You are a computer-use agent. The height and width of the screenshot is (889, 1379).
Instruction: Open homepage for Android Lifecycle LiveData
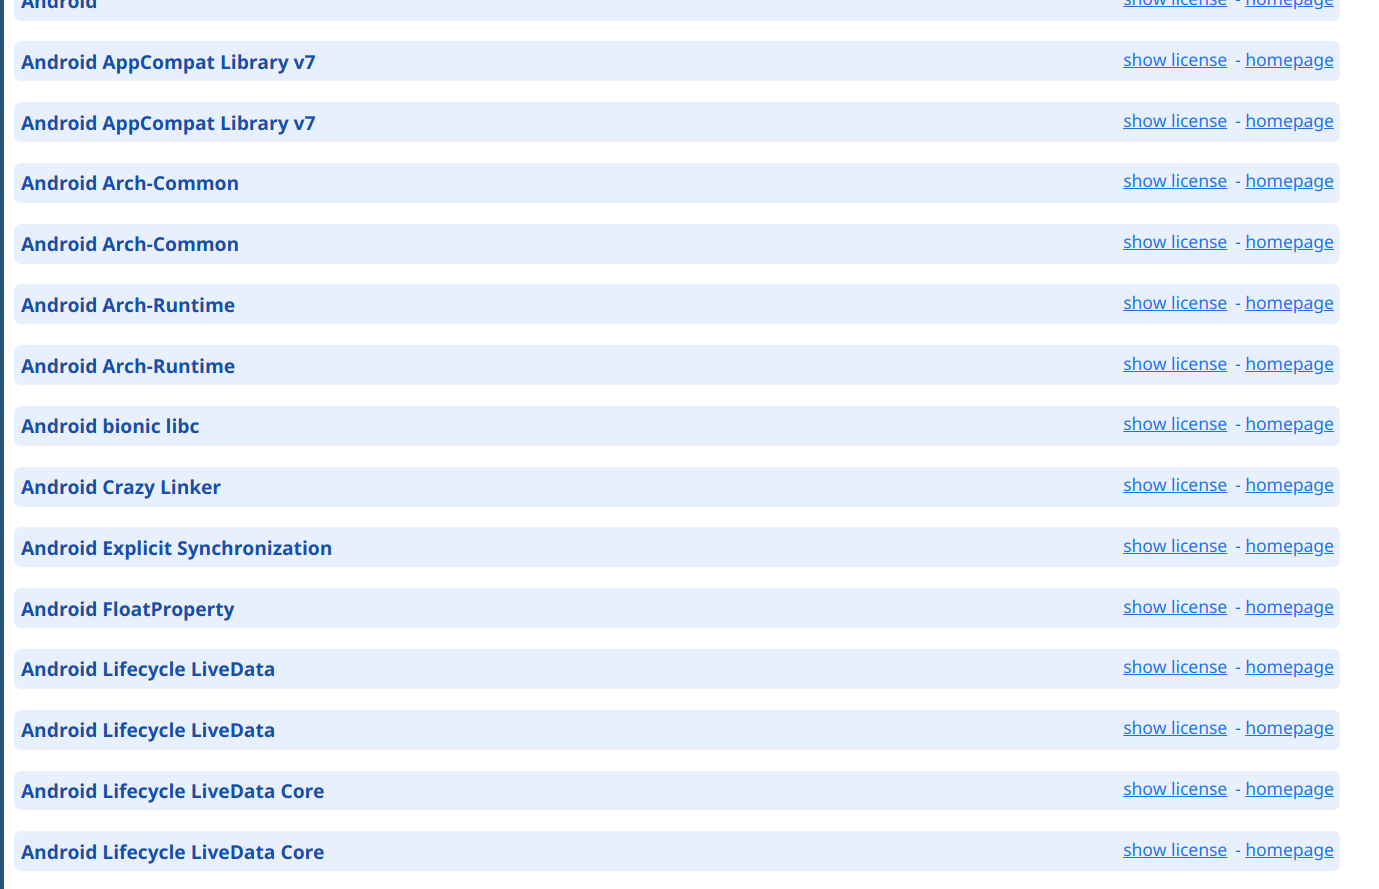point(1289,667)
